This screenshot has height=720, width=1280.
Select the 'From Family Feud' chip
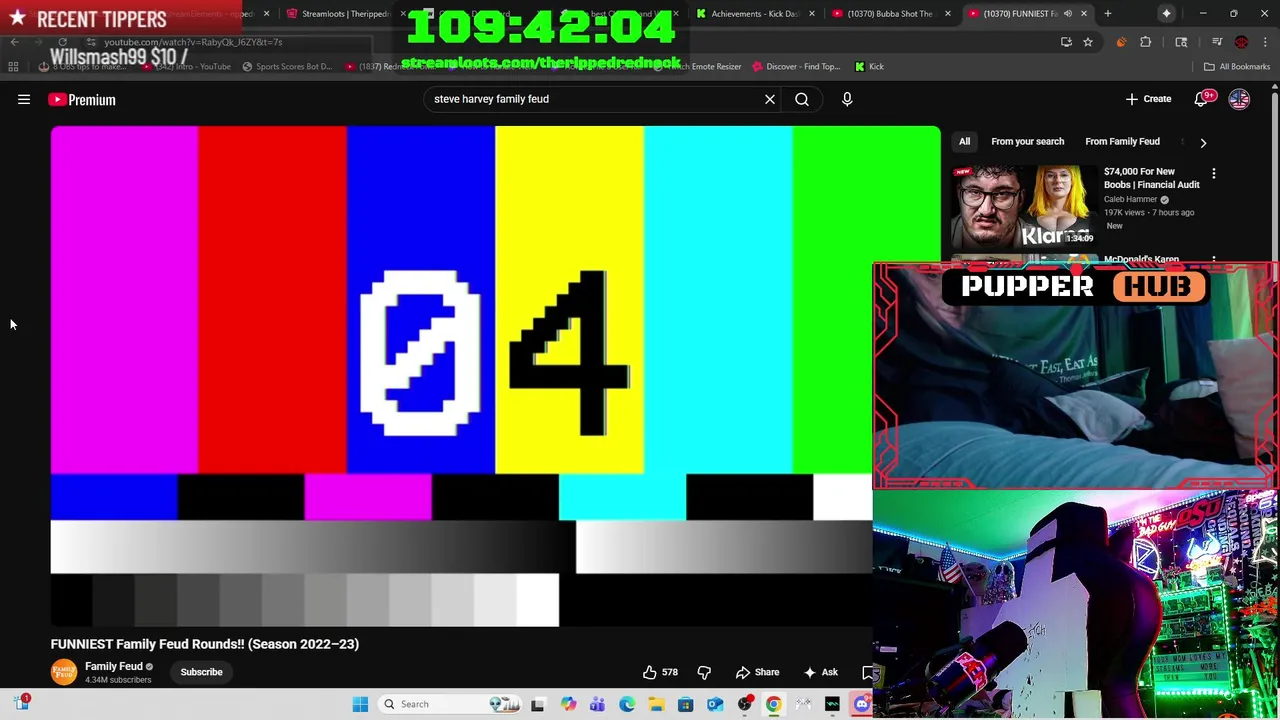(1122, 142)
